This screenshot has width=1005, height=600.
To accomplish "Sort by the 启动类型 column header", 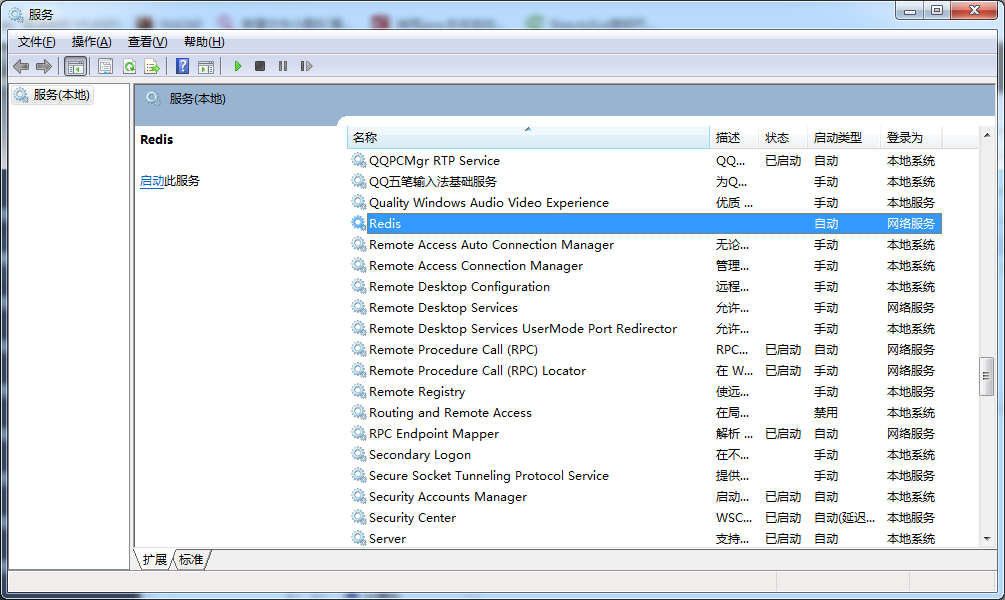I will coord(843,138).
